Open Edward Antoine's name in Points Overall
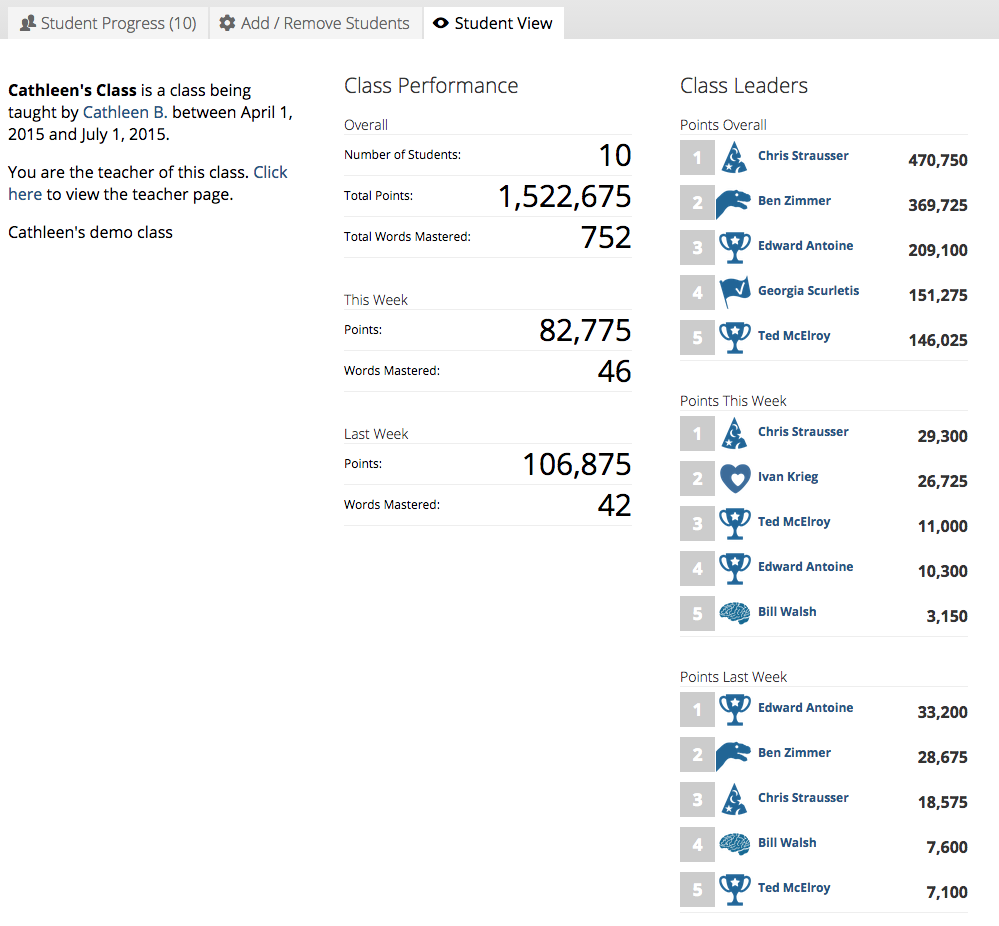 pyautogui.click(x=805, y=246)
